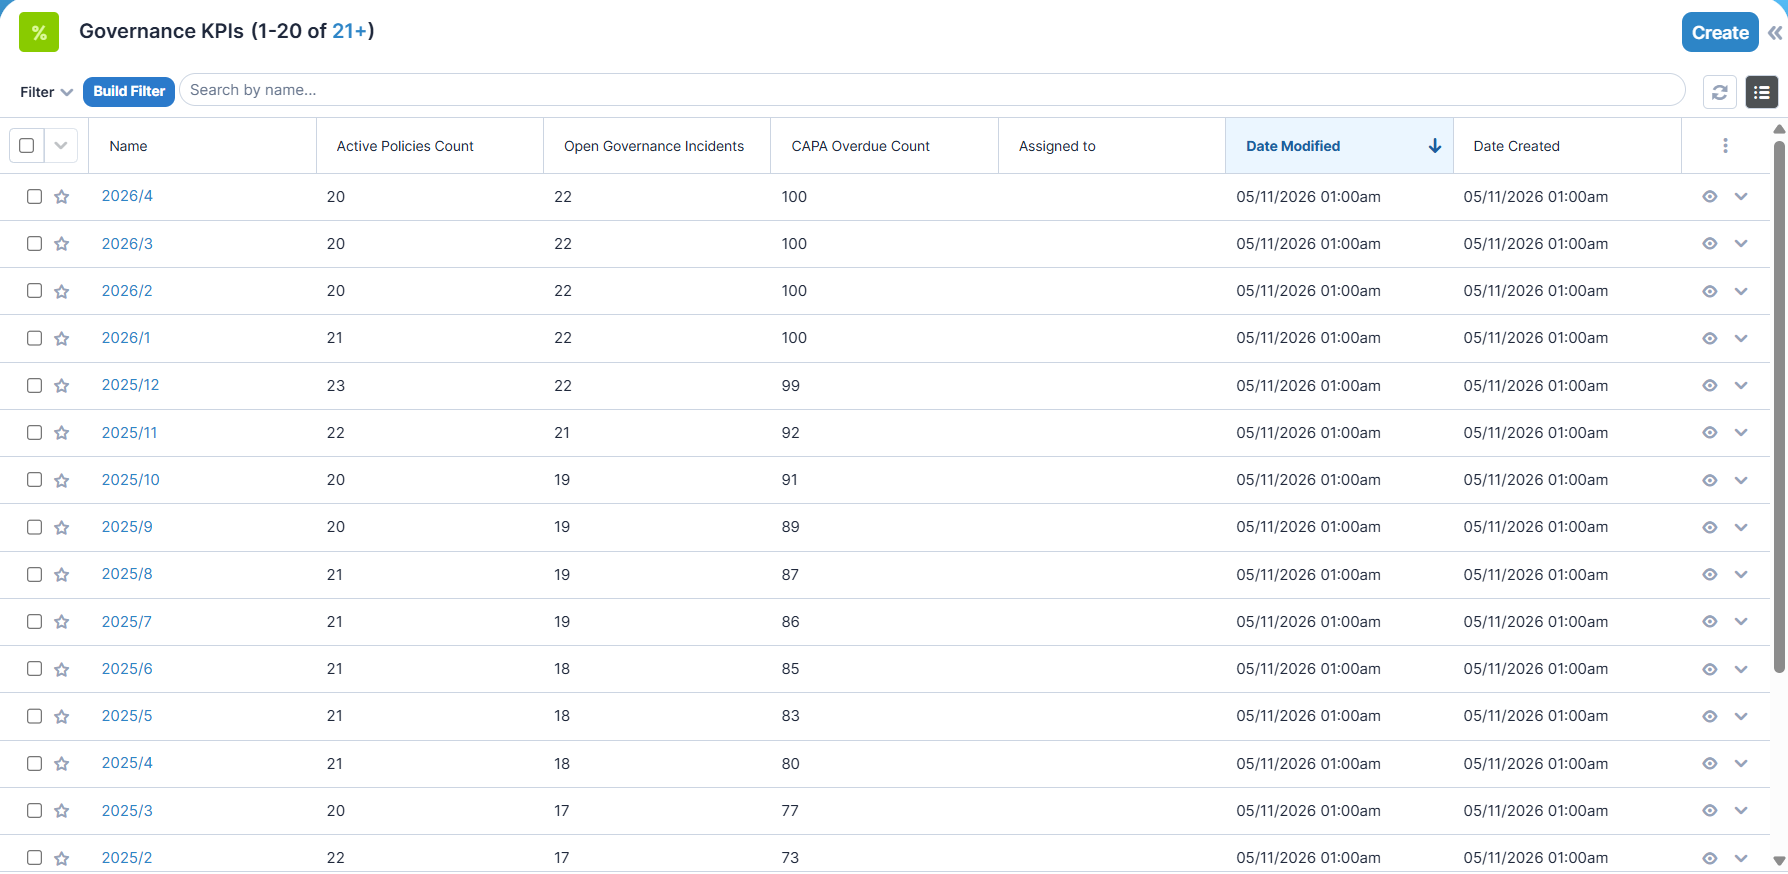Mark 2025/12 as favorite
The height and width of the screenshot is (874, 1788).
tap(62, 386)
